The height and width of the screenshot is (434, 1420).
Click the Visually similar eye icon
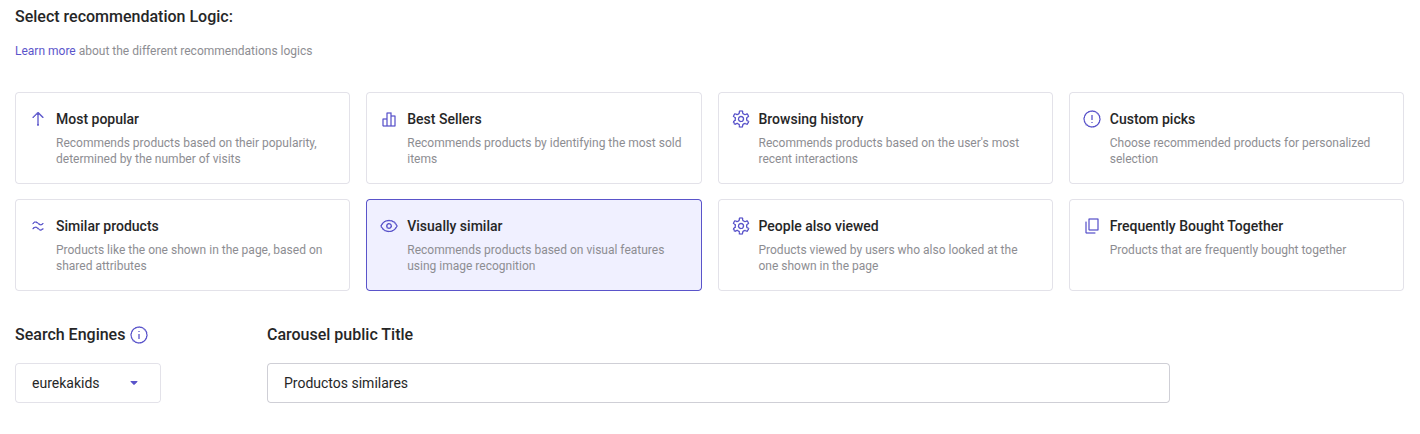[389, 226]
